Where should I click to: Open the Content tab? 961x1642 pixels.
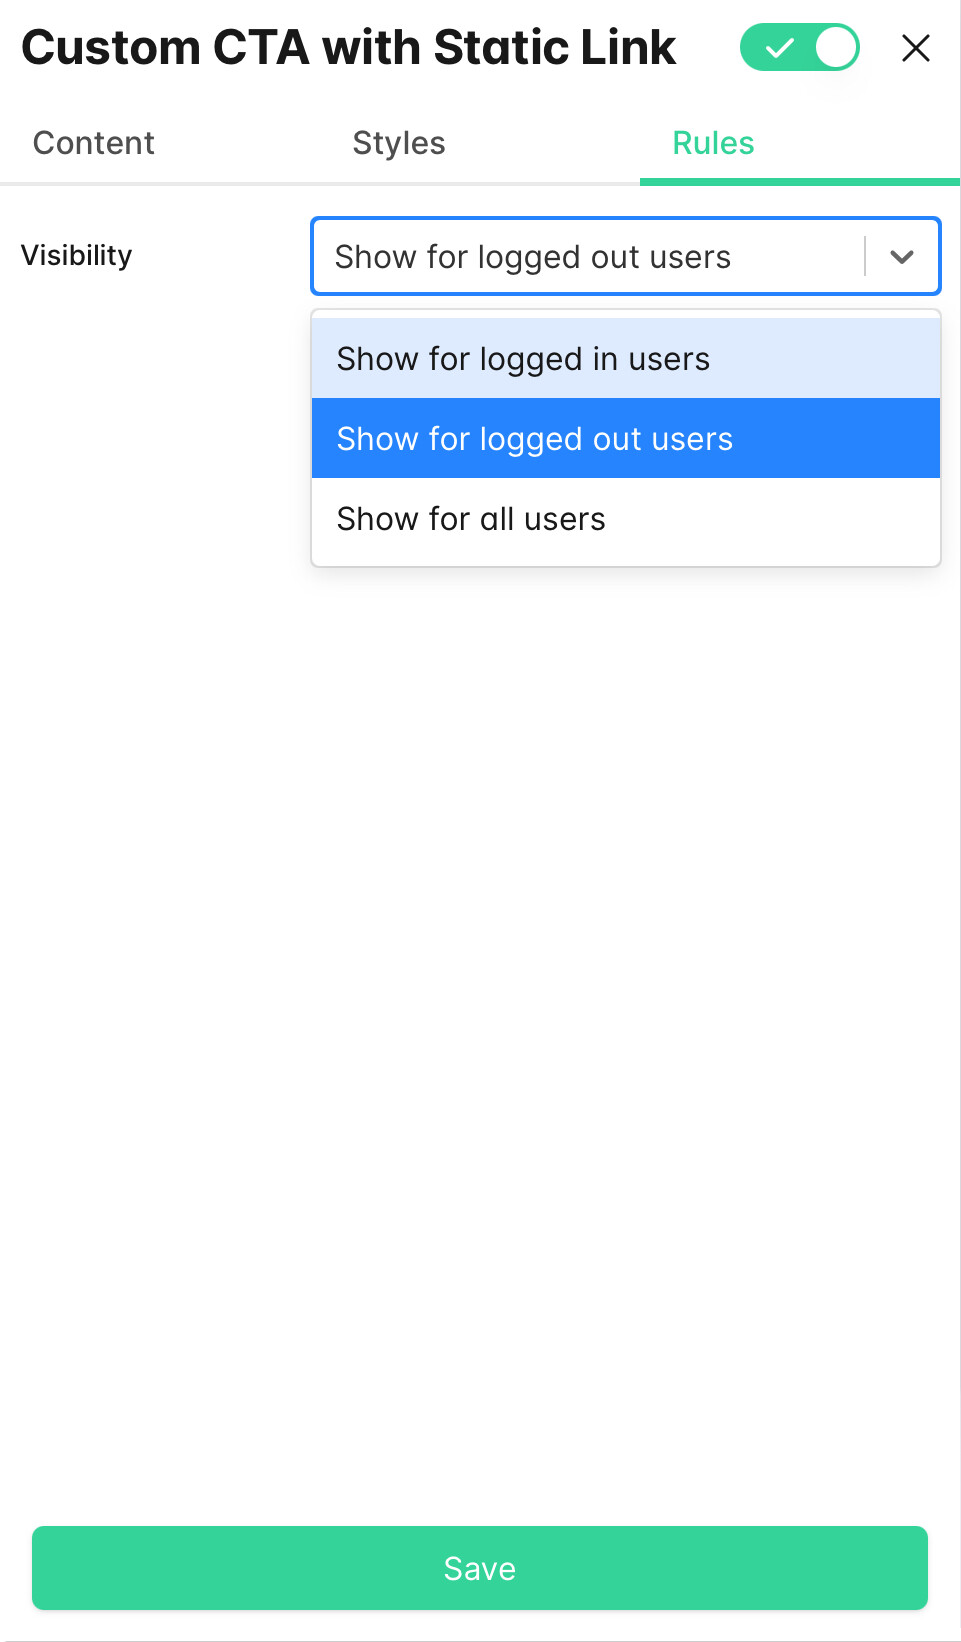point(94,143)
